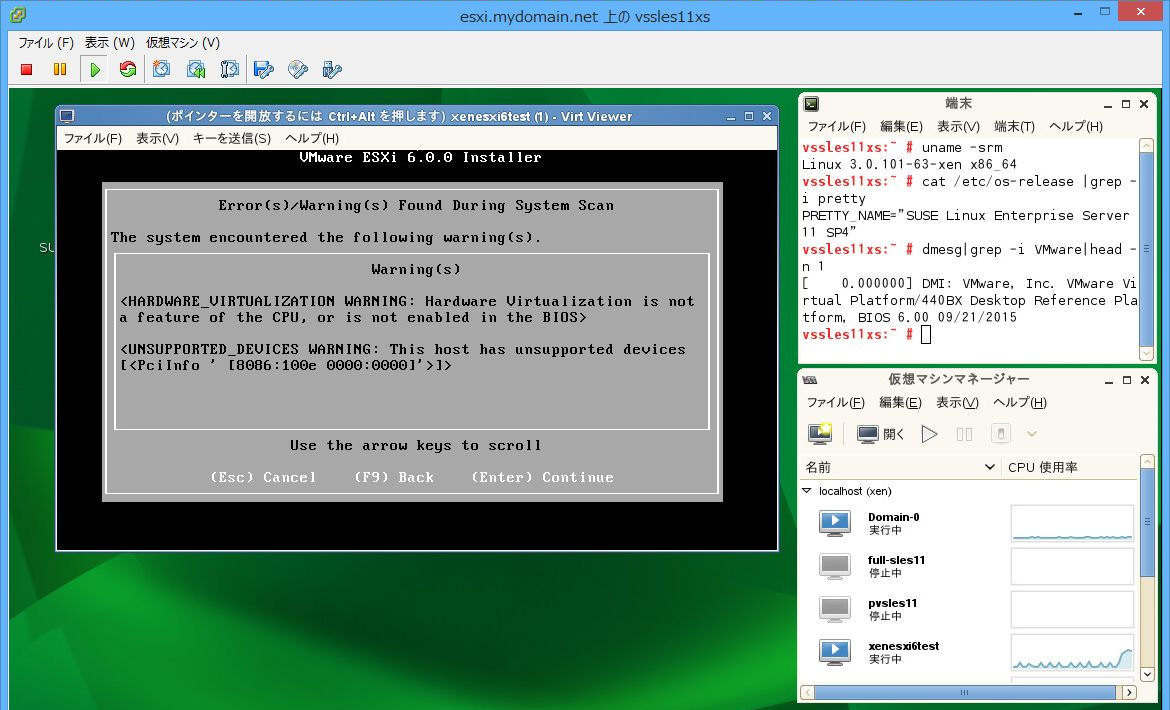This screenshot has width=1170, height=710.
Task: Select the Domain-0 virtual machine row
Action: coord(969,523)
